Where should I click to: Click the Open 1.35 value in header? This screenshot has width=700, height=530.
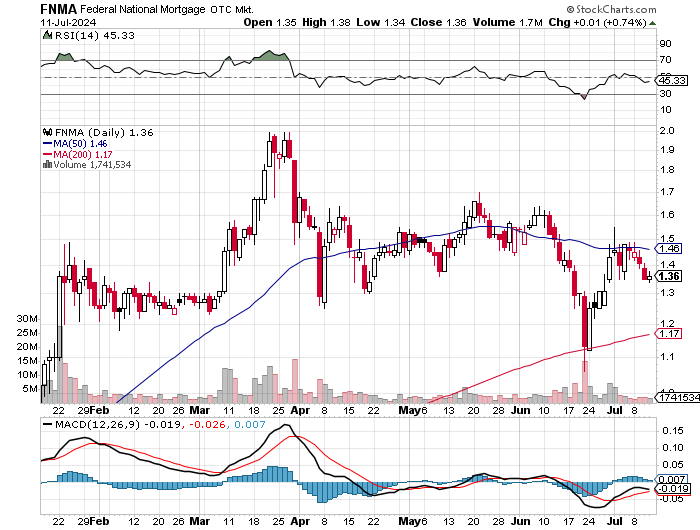270,22
